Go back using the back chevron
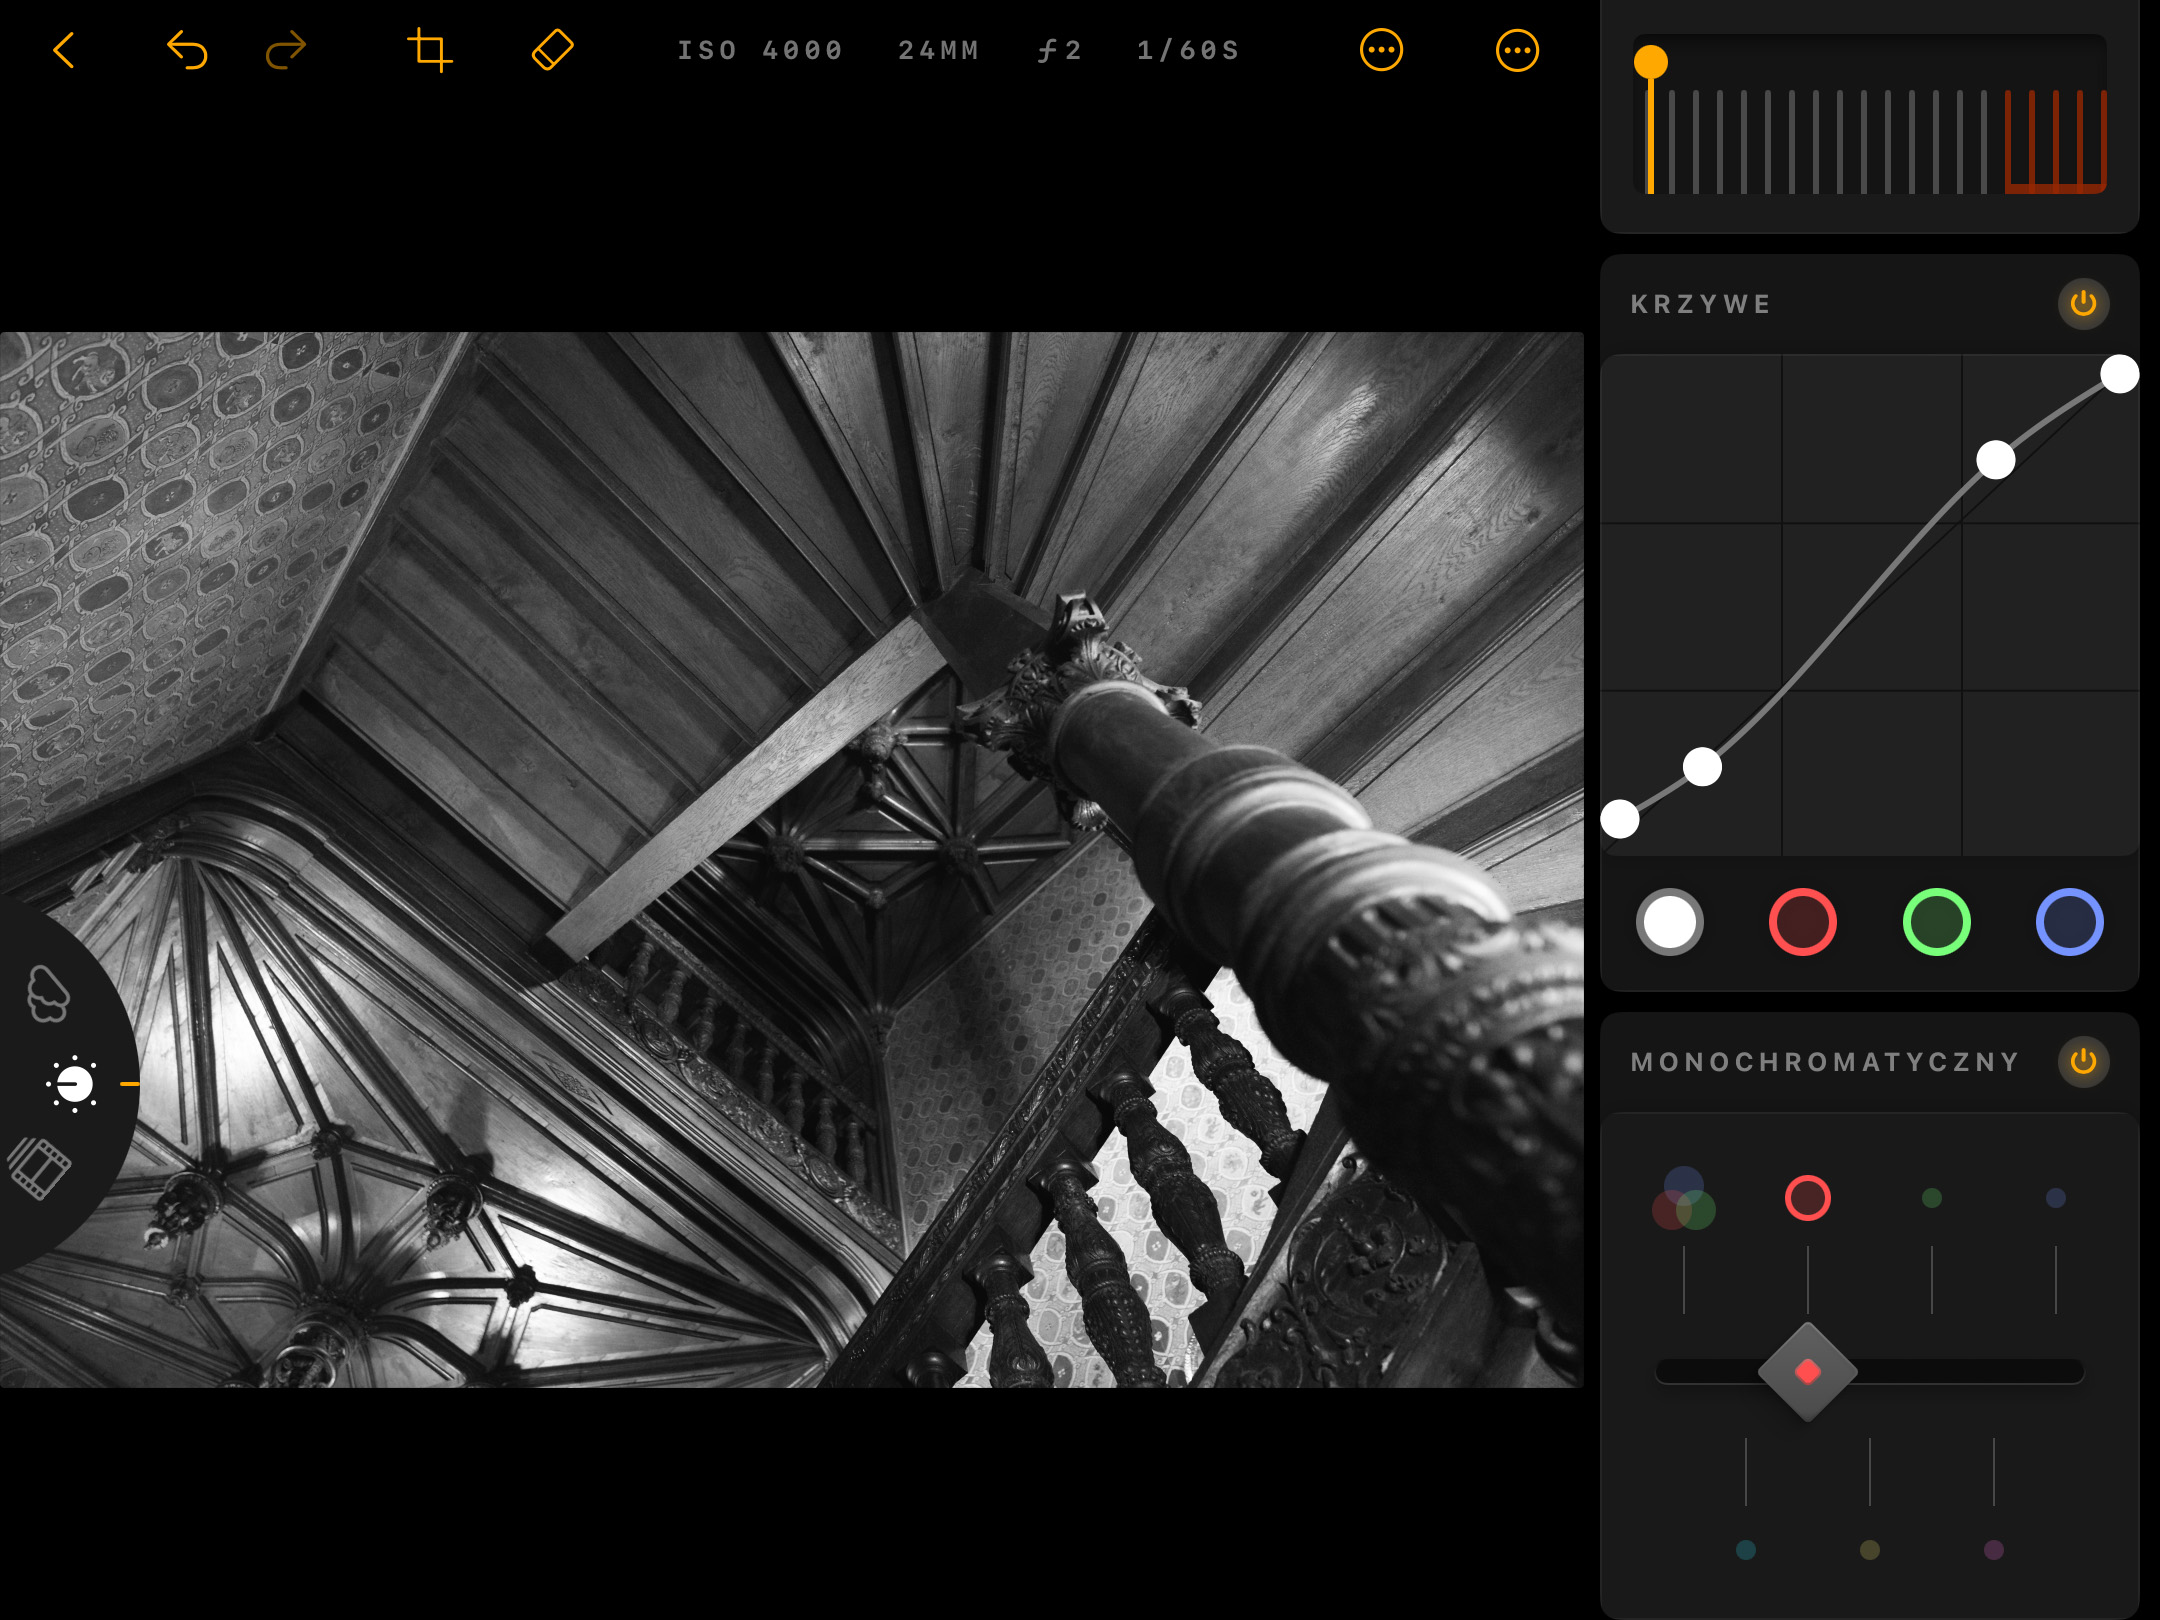2160x1620 pixels. pyautogui.click(x=64, y=50)
